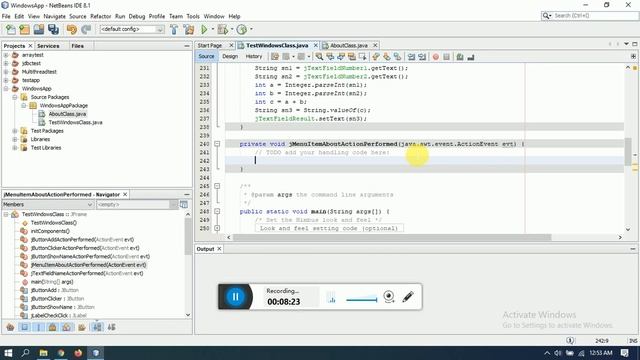
Task: Click the Save All toolbar icon
Action: point(53,29)
